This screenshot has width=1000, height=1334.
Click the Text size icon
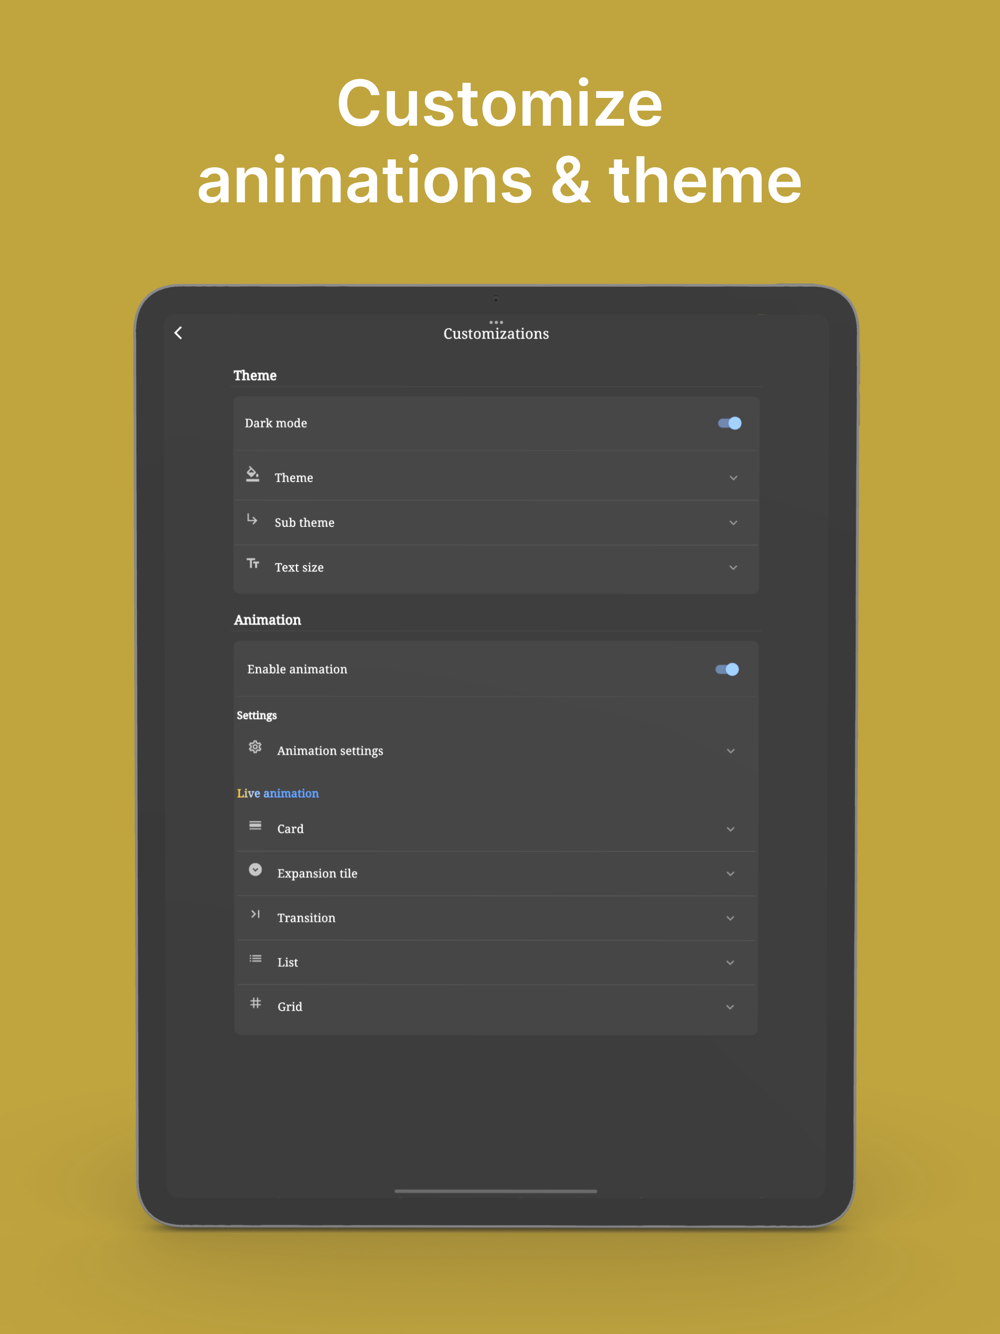tap(253, 564)
